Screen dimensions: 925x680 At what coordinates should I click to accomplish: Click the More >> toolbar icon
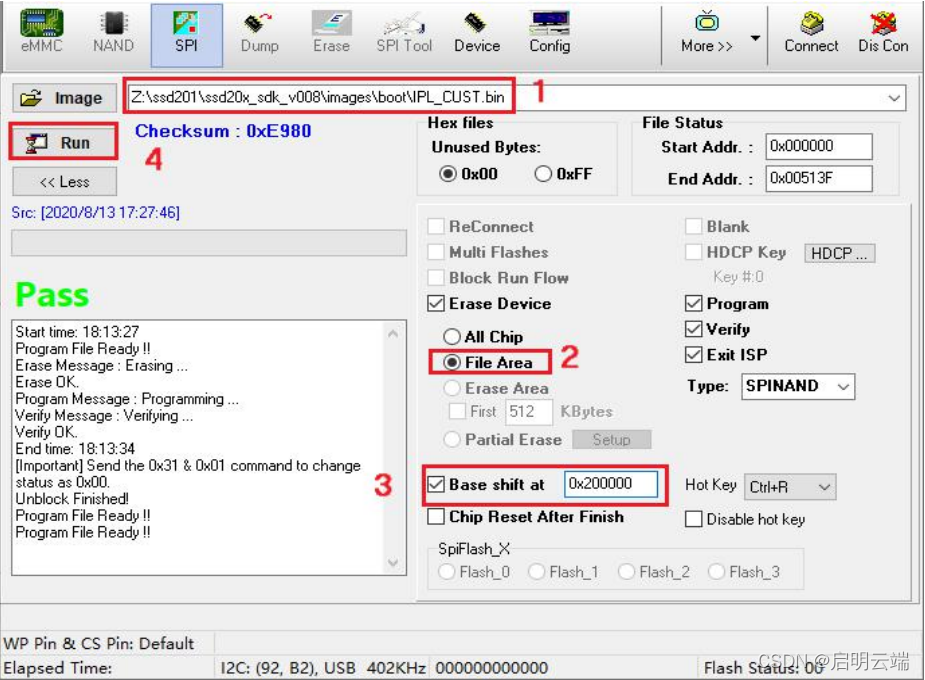pos(707,33)
